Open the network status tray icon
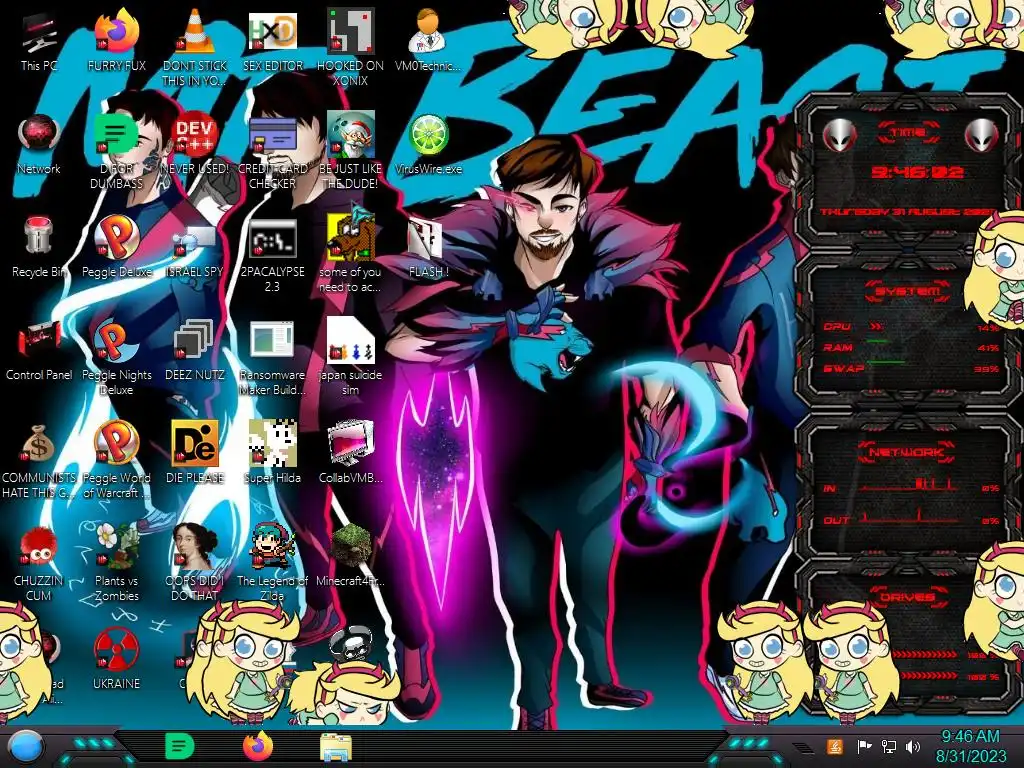 coord(888,746)
